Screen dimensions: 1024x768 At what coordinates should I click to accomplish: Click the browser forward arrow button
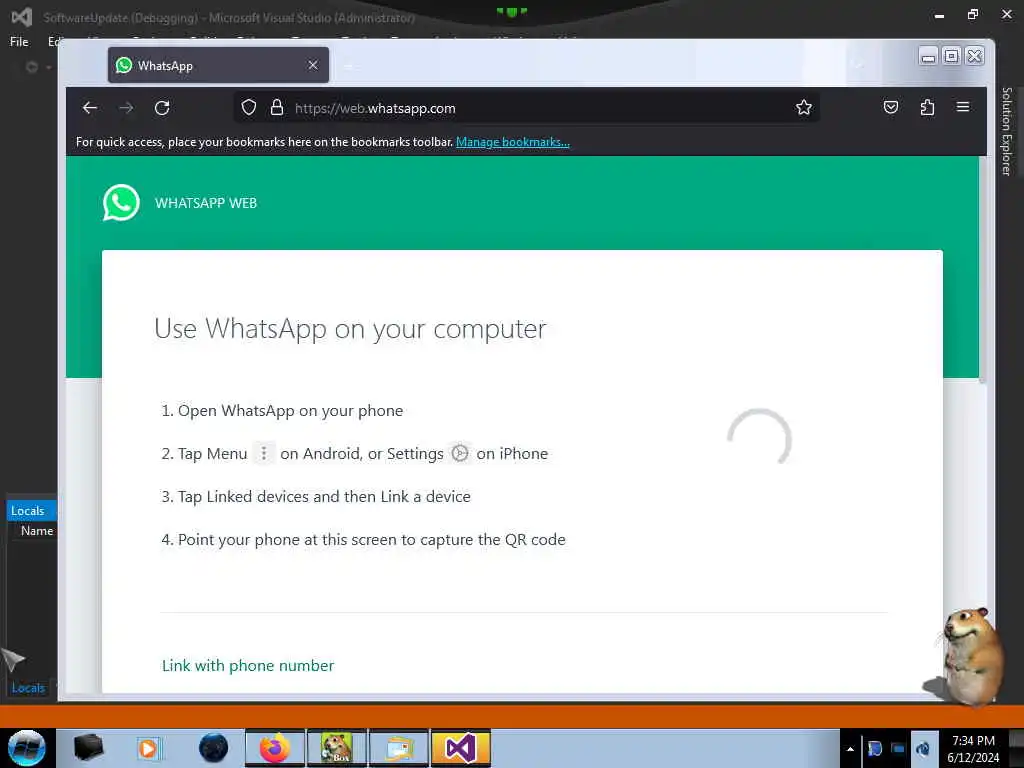126,108
